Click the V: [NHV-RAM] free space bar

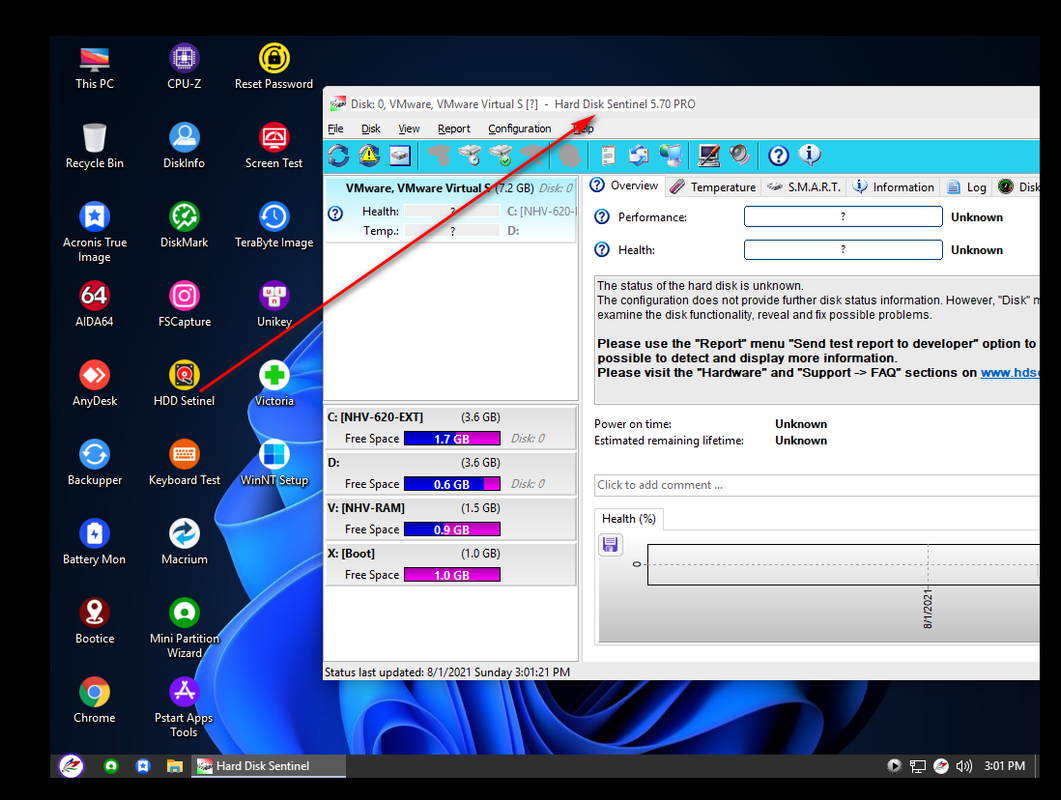pyautogui.click(x=452, y=529)
